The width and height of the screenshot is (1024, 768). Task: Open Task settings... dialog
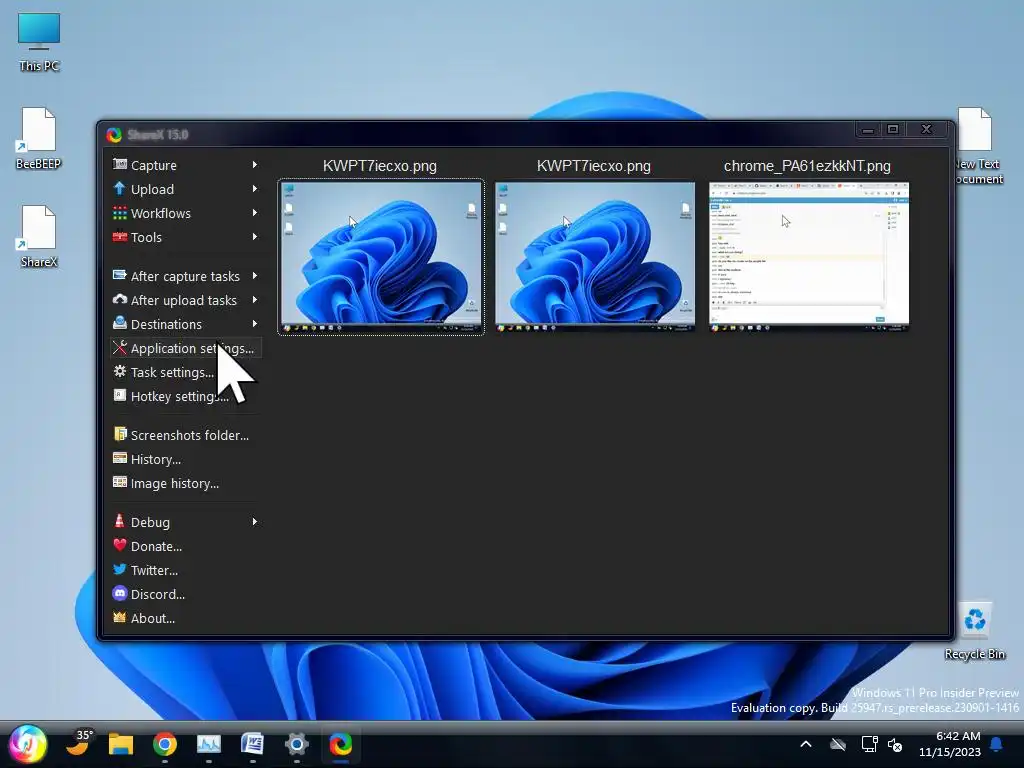[x=186, y=372]
